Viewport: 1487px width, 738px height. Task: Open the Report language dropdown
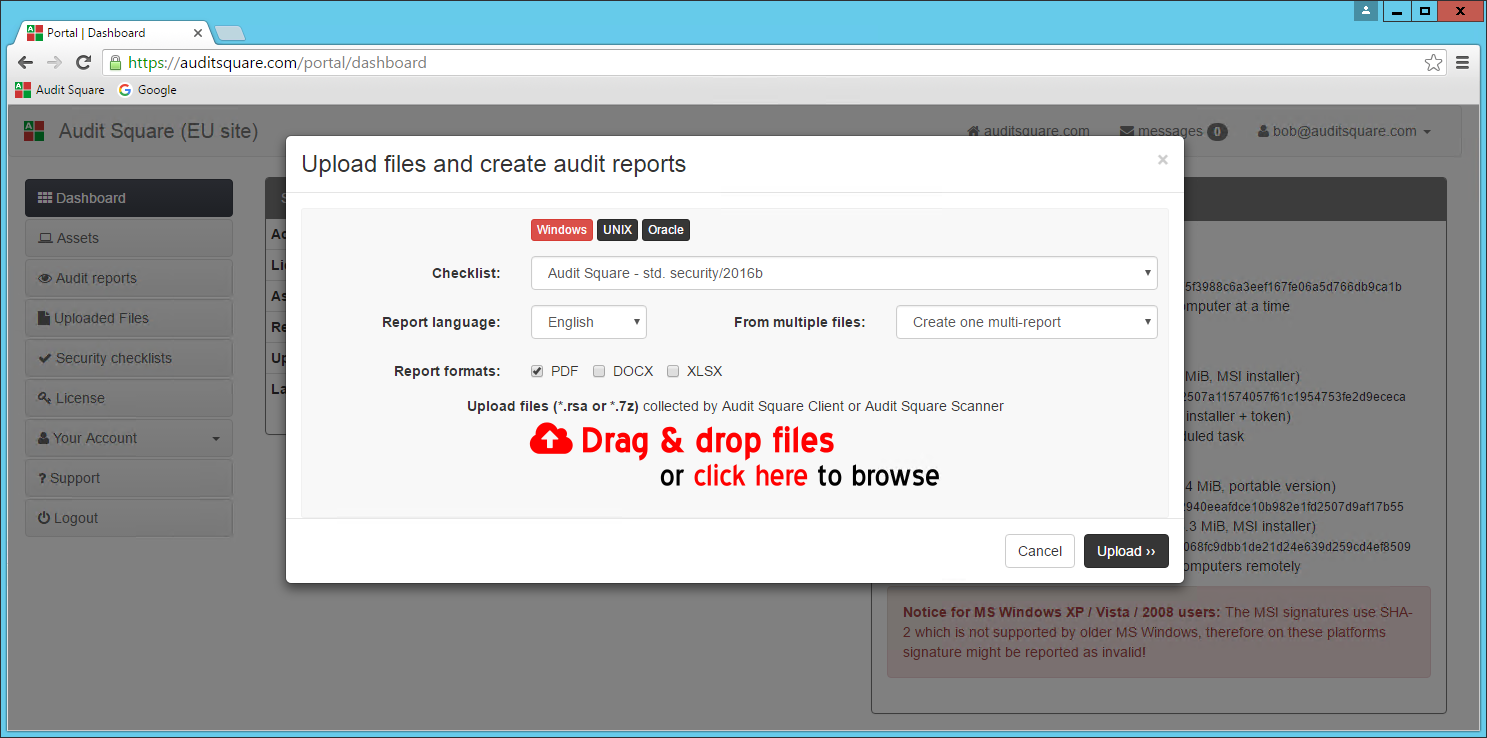pos(589,322)
